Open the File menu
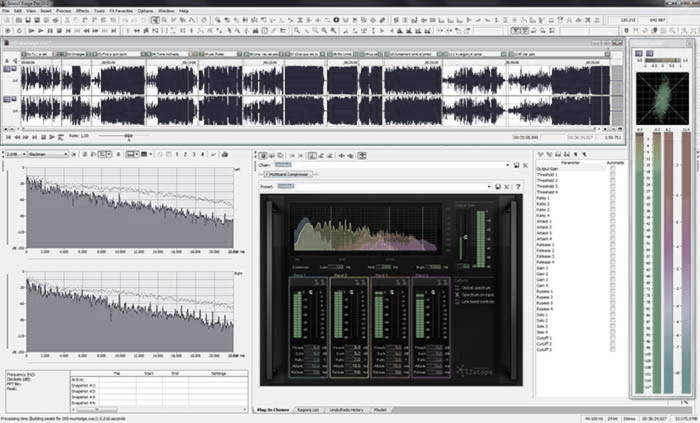700x423 pixels. pyautogui.click(x=6, y=11)
